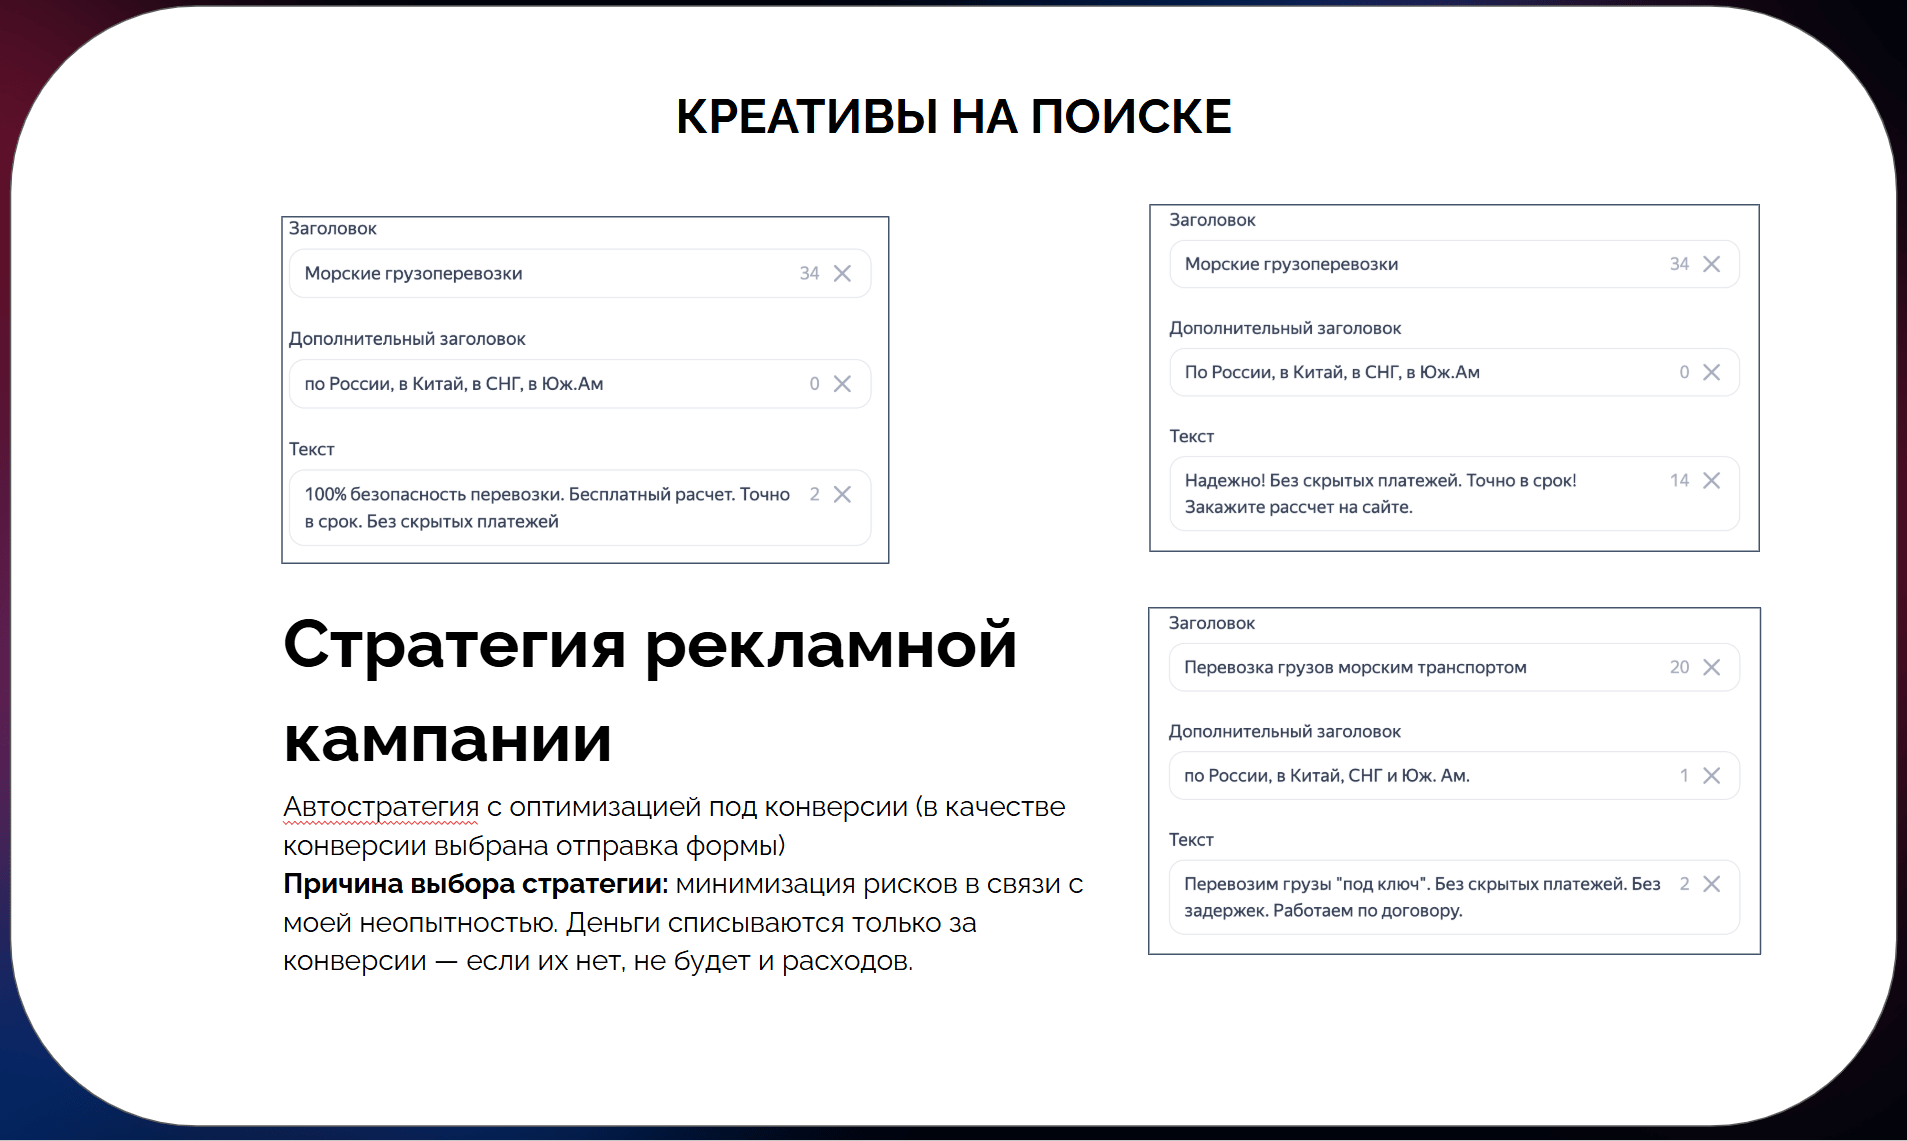
Task: Edit the 'Перевозка грузов морским транспортом' headline field
Action: tap(1400, 667)
